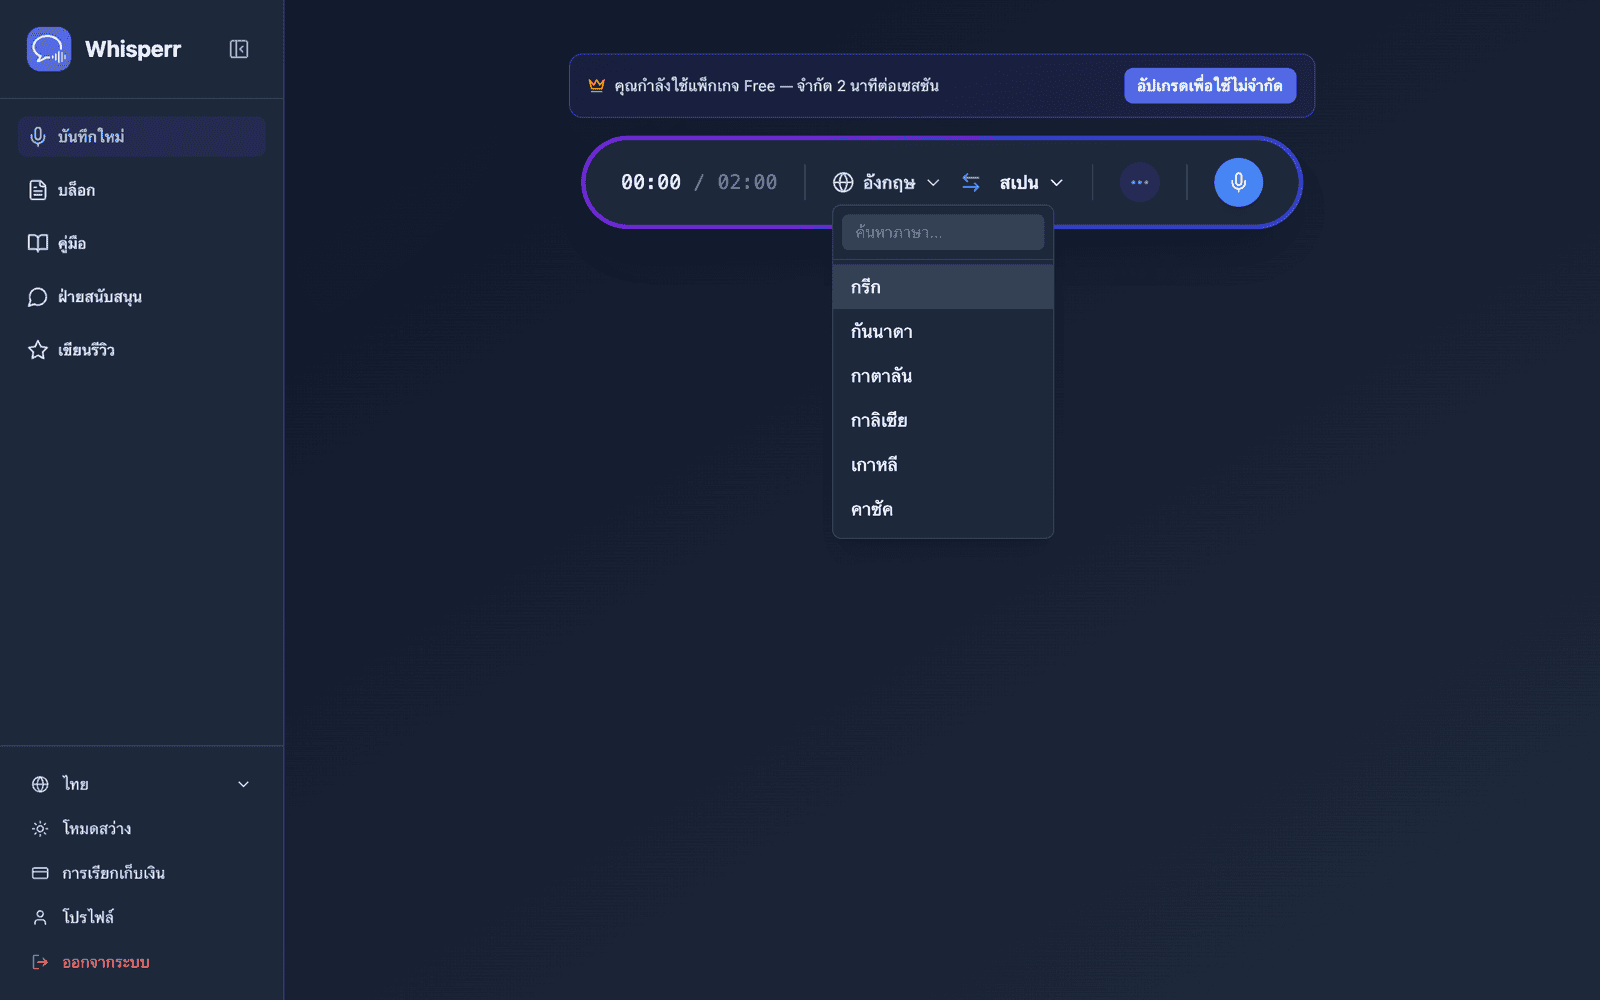1600x1000 pixels.
Task: Click the chevron next to อังกฤษ
Action: [933, 183]
